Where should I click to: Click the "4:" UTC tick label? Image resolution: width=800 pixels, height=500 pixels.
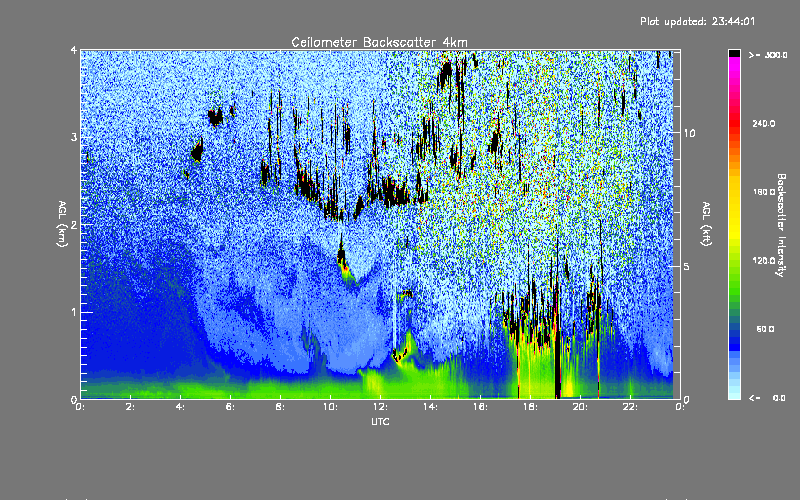click(180, 407)
